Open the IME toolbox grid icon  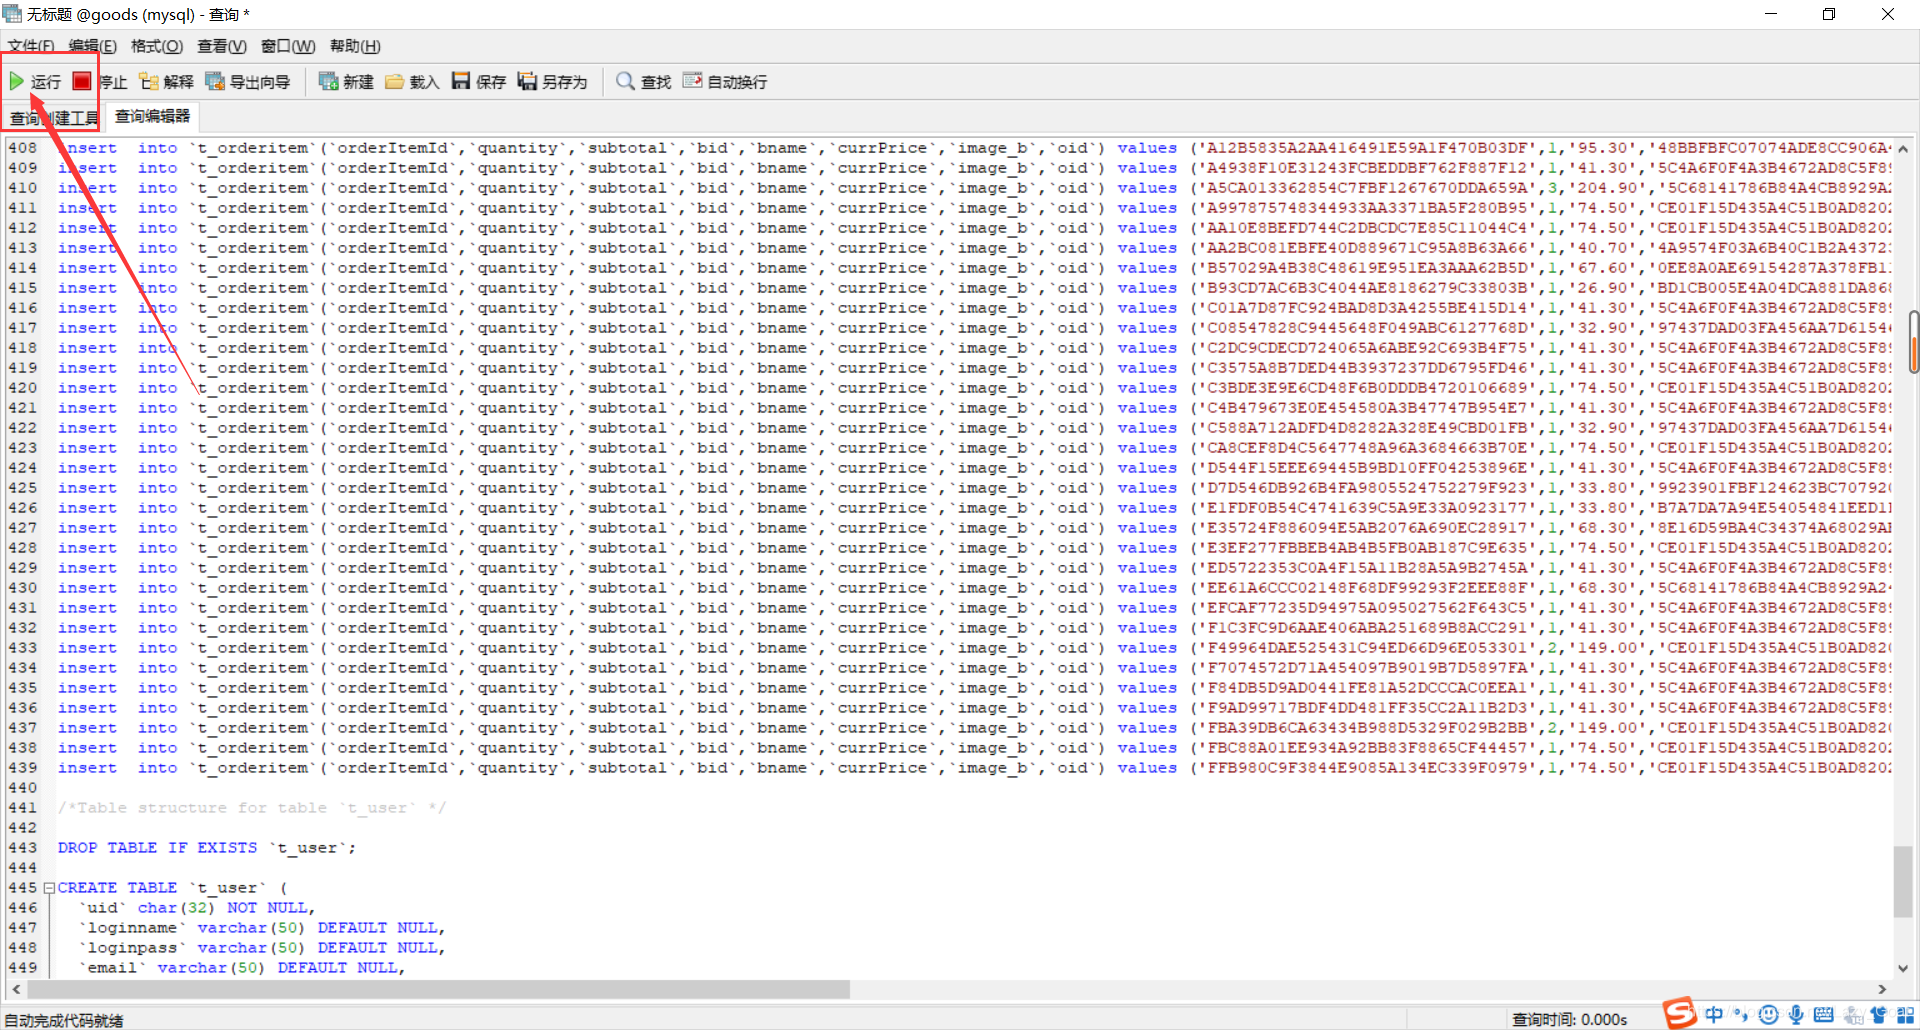tap(1905, 1015)
